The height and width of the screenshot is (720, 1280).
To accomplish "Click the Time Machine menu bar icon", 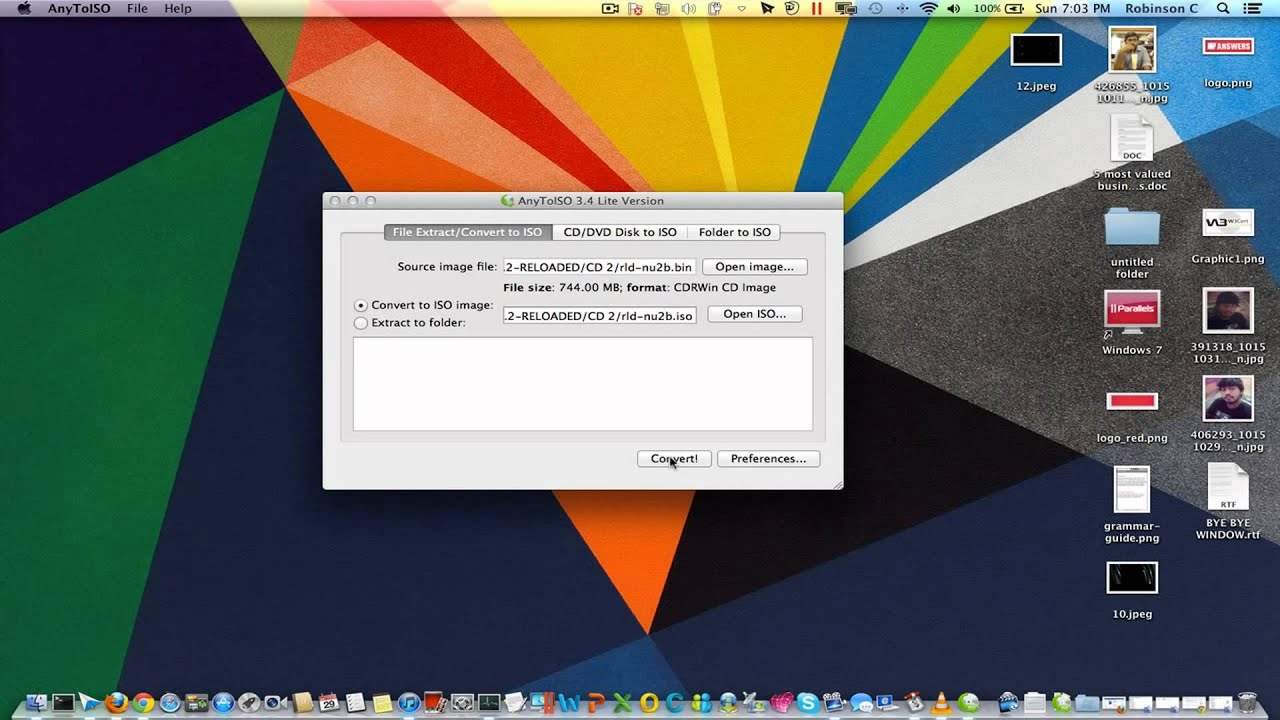I will [x=875, y=8].
